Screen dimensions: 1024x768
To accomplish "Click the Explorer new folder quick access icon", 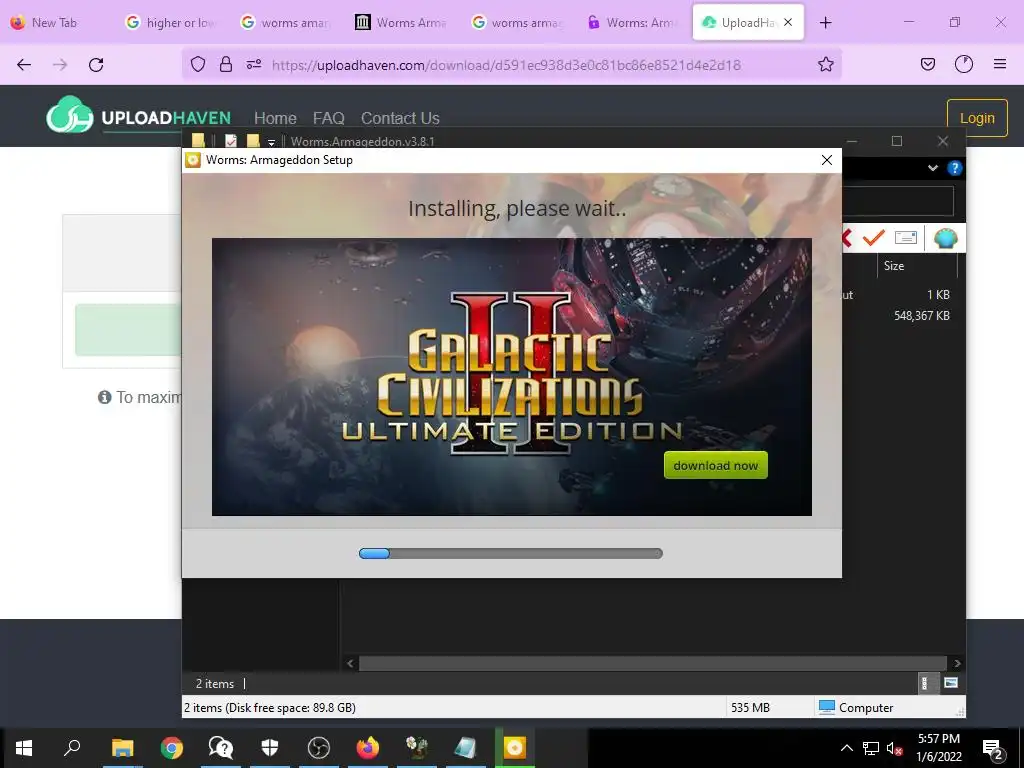I will point(253,141).
